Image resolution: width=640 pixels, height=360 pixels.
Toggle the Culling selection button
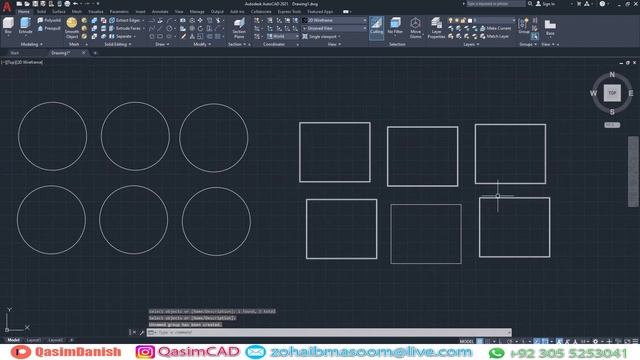point(376,27)
